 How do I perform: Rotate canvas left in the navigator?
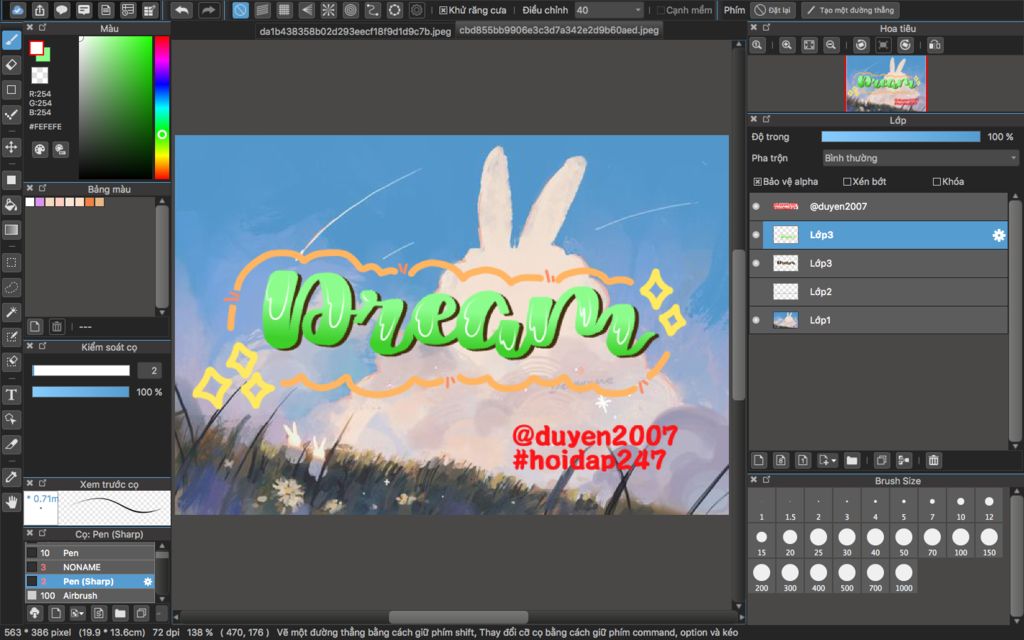tap(861, 45)
